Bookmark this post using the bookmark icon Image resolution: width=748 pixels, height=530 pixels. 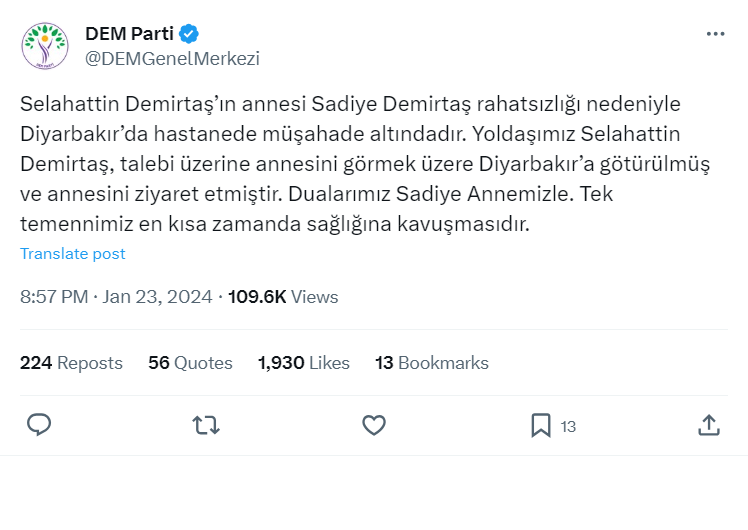[x=541, y=425]
